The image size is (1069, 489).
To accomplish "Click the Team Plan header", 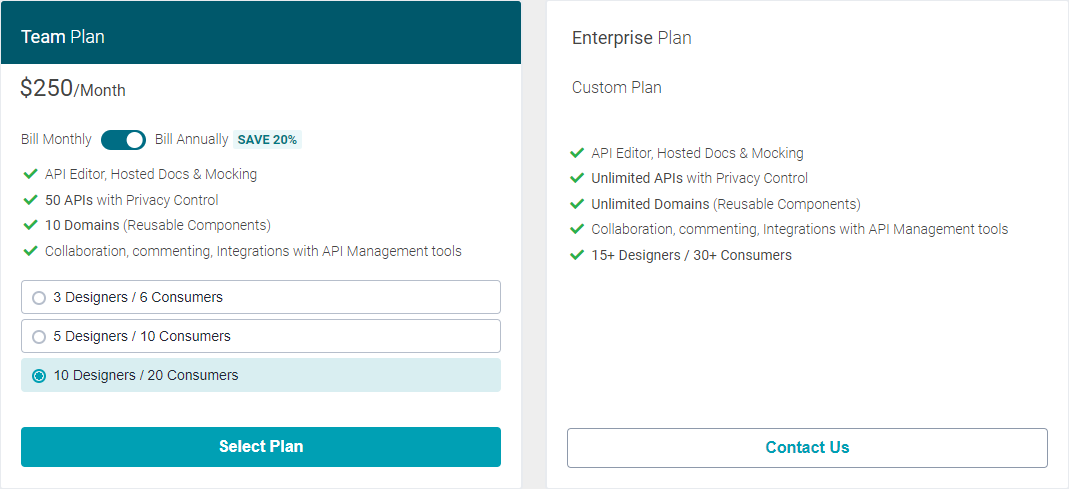I will [63, 37].
